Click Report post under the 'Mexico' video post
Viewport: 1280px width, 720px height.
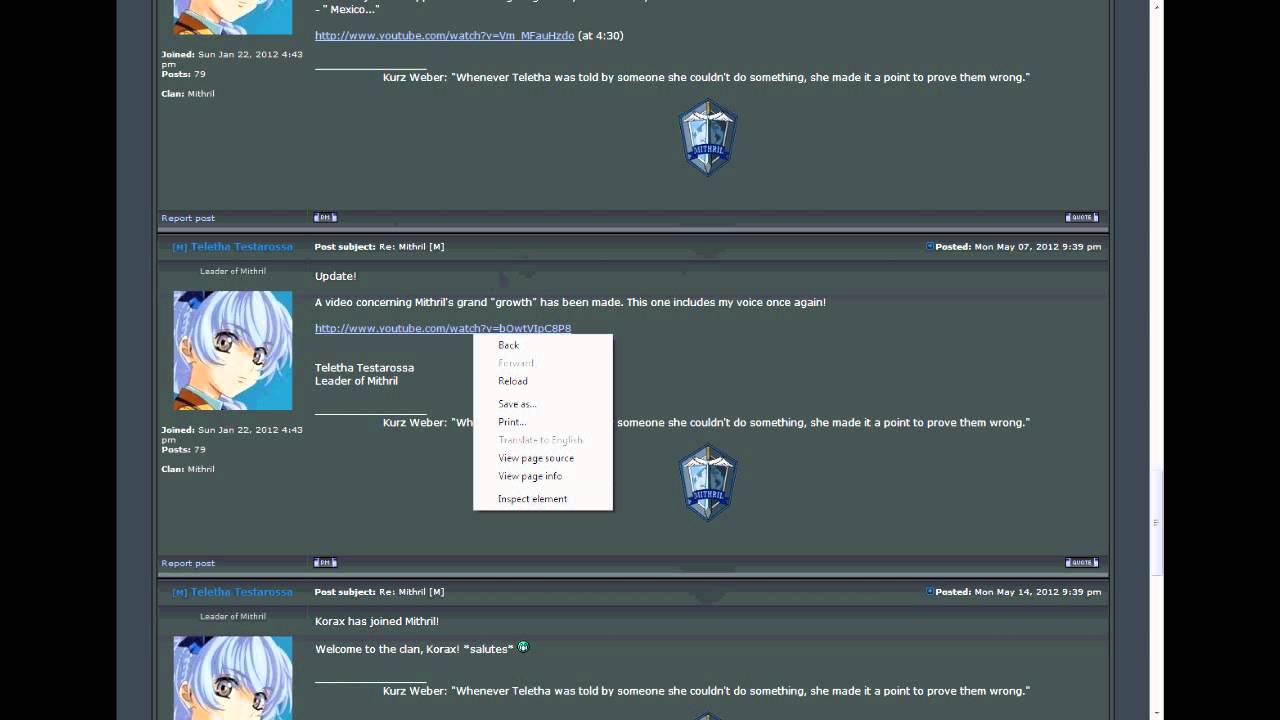click(x=188, y=218)
